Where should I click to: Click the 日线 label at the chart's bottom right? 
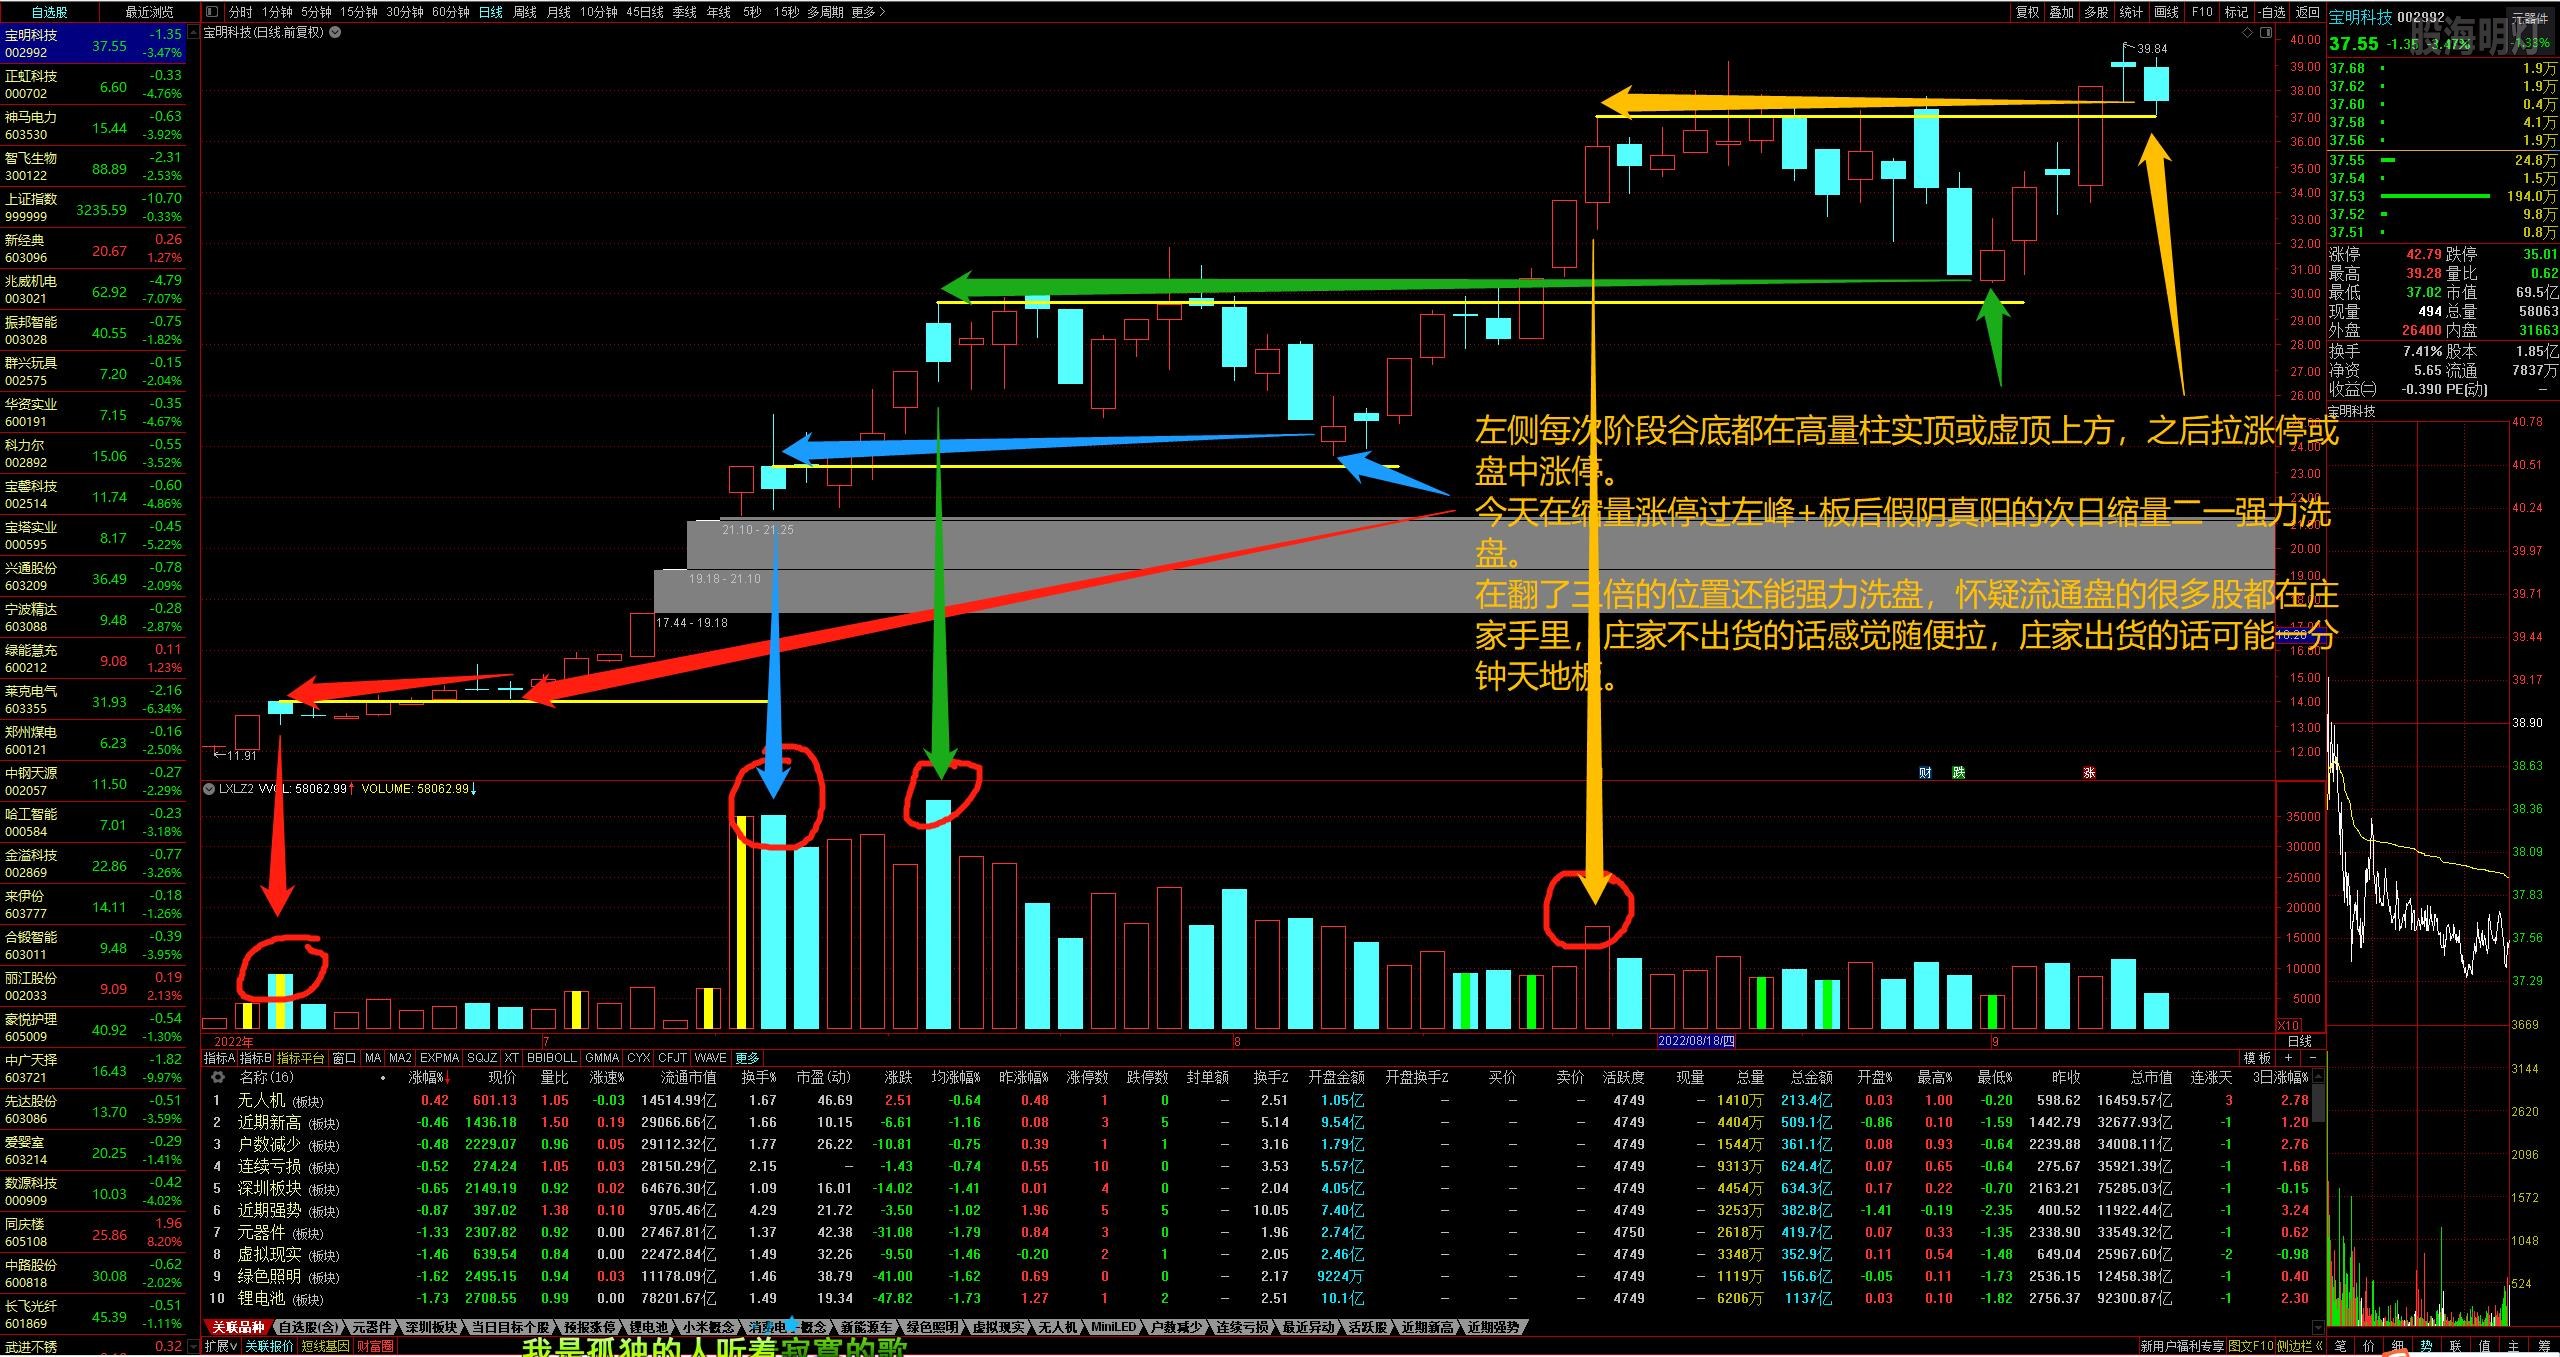(2300, 1041)
